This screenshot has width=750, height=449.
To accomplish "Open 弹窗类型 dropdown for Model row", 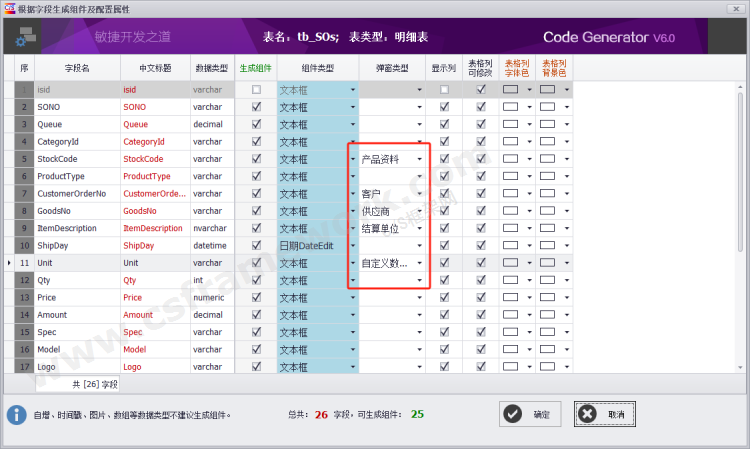I will (x=419, y=350).
